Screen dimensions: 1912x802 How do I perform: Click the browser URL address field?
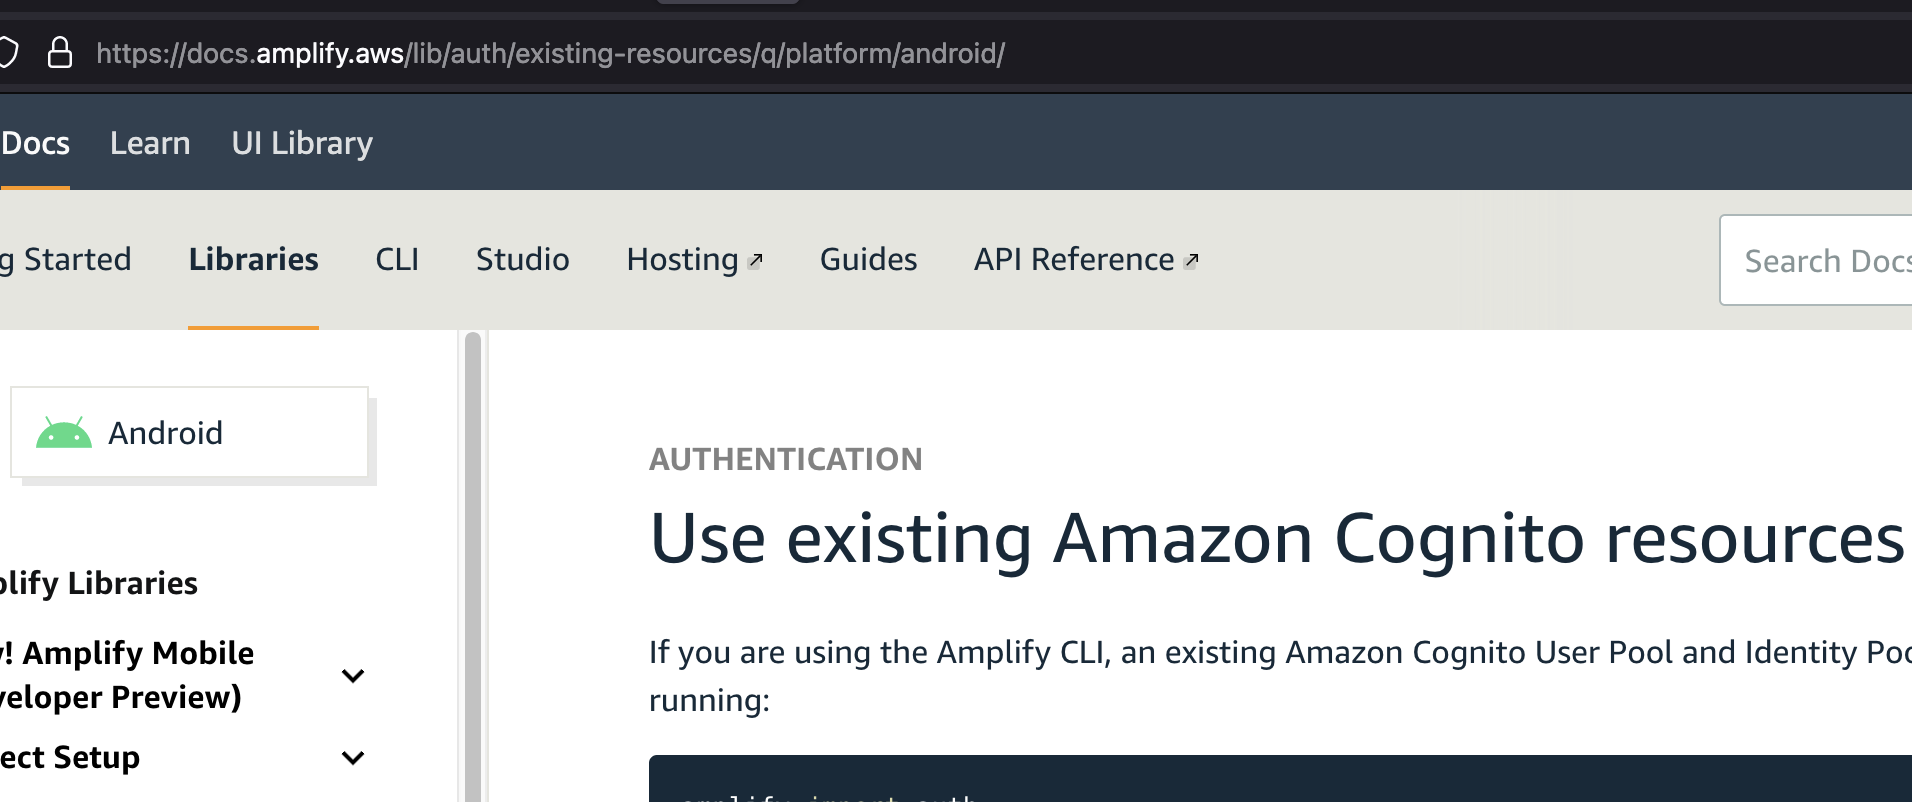coord(551,53)
